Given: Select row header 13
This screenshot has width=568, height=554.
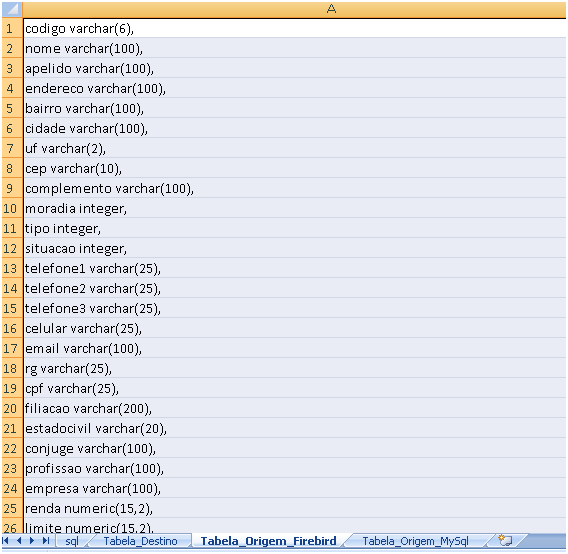Looking at the screenshot, I should (x=12, y=268).
